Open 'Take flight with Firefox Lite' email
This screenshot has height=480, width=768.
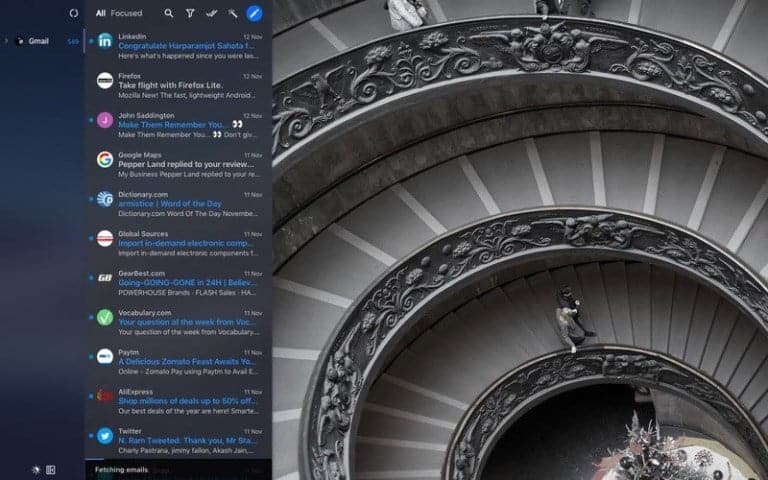(170, 85)
